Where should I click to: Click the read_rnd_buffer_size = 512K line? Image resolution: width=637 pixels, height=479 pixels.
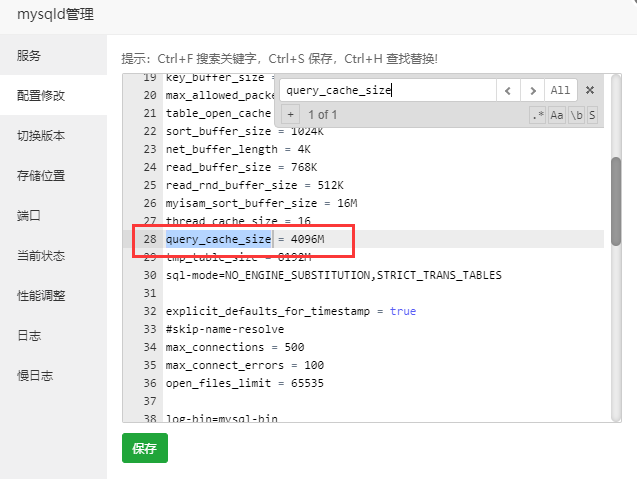[255, 185]
